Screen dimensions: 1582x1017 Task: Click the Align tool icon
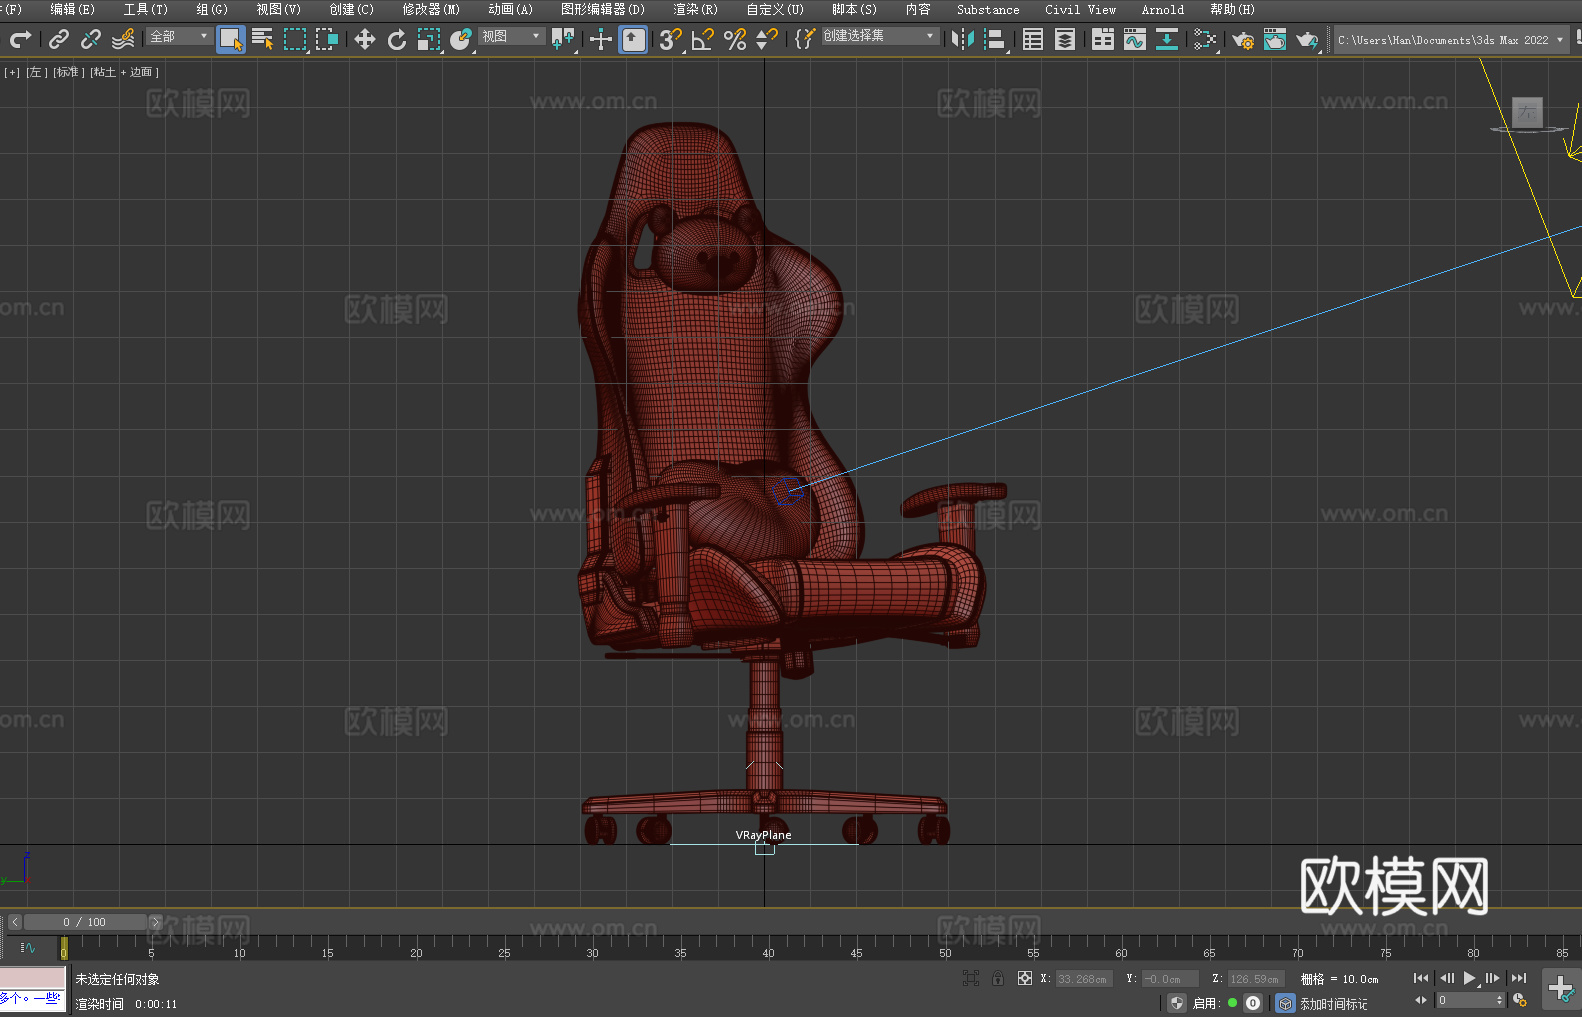pos(995,39)
